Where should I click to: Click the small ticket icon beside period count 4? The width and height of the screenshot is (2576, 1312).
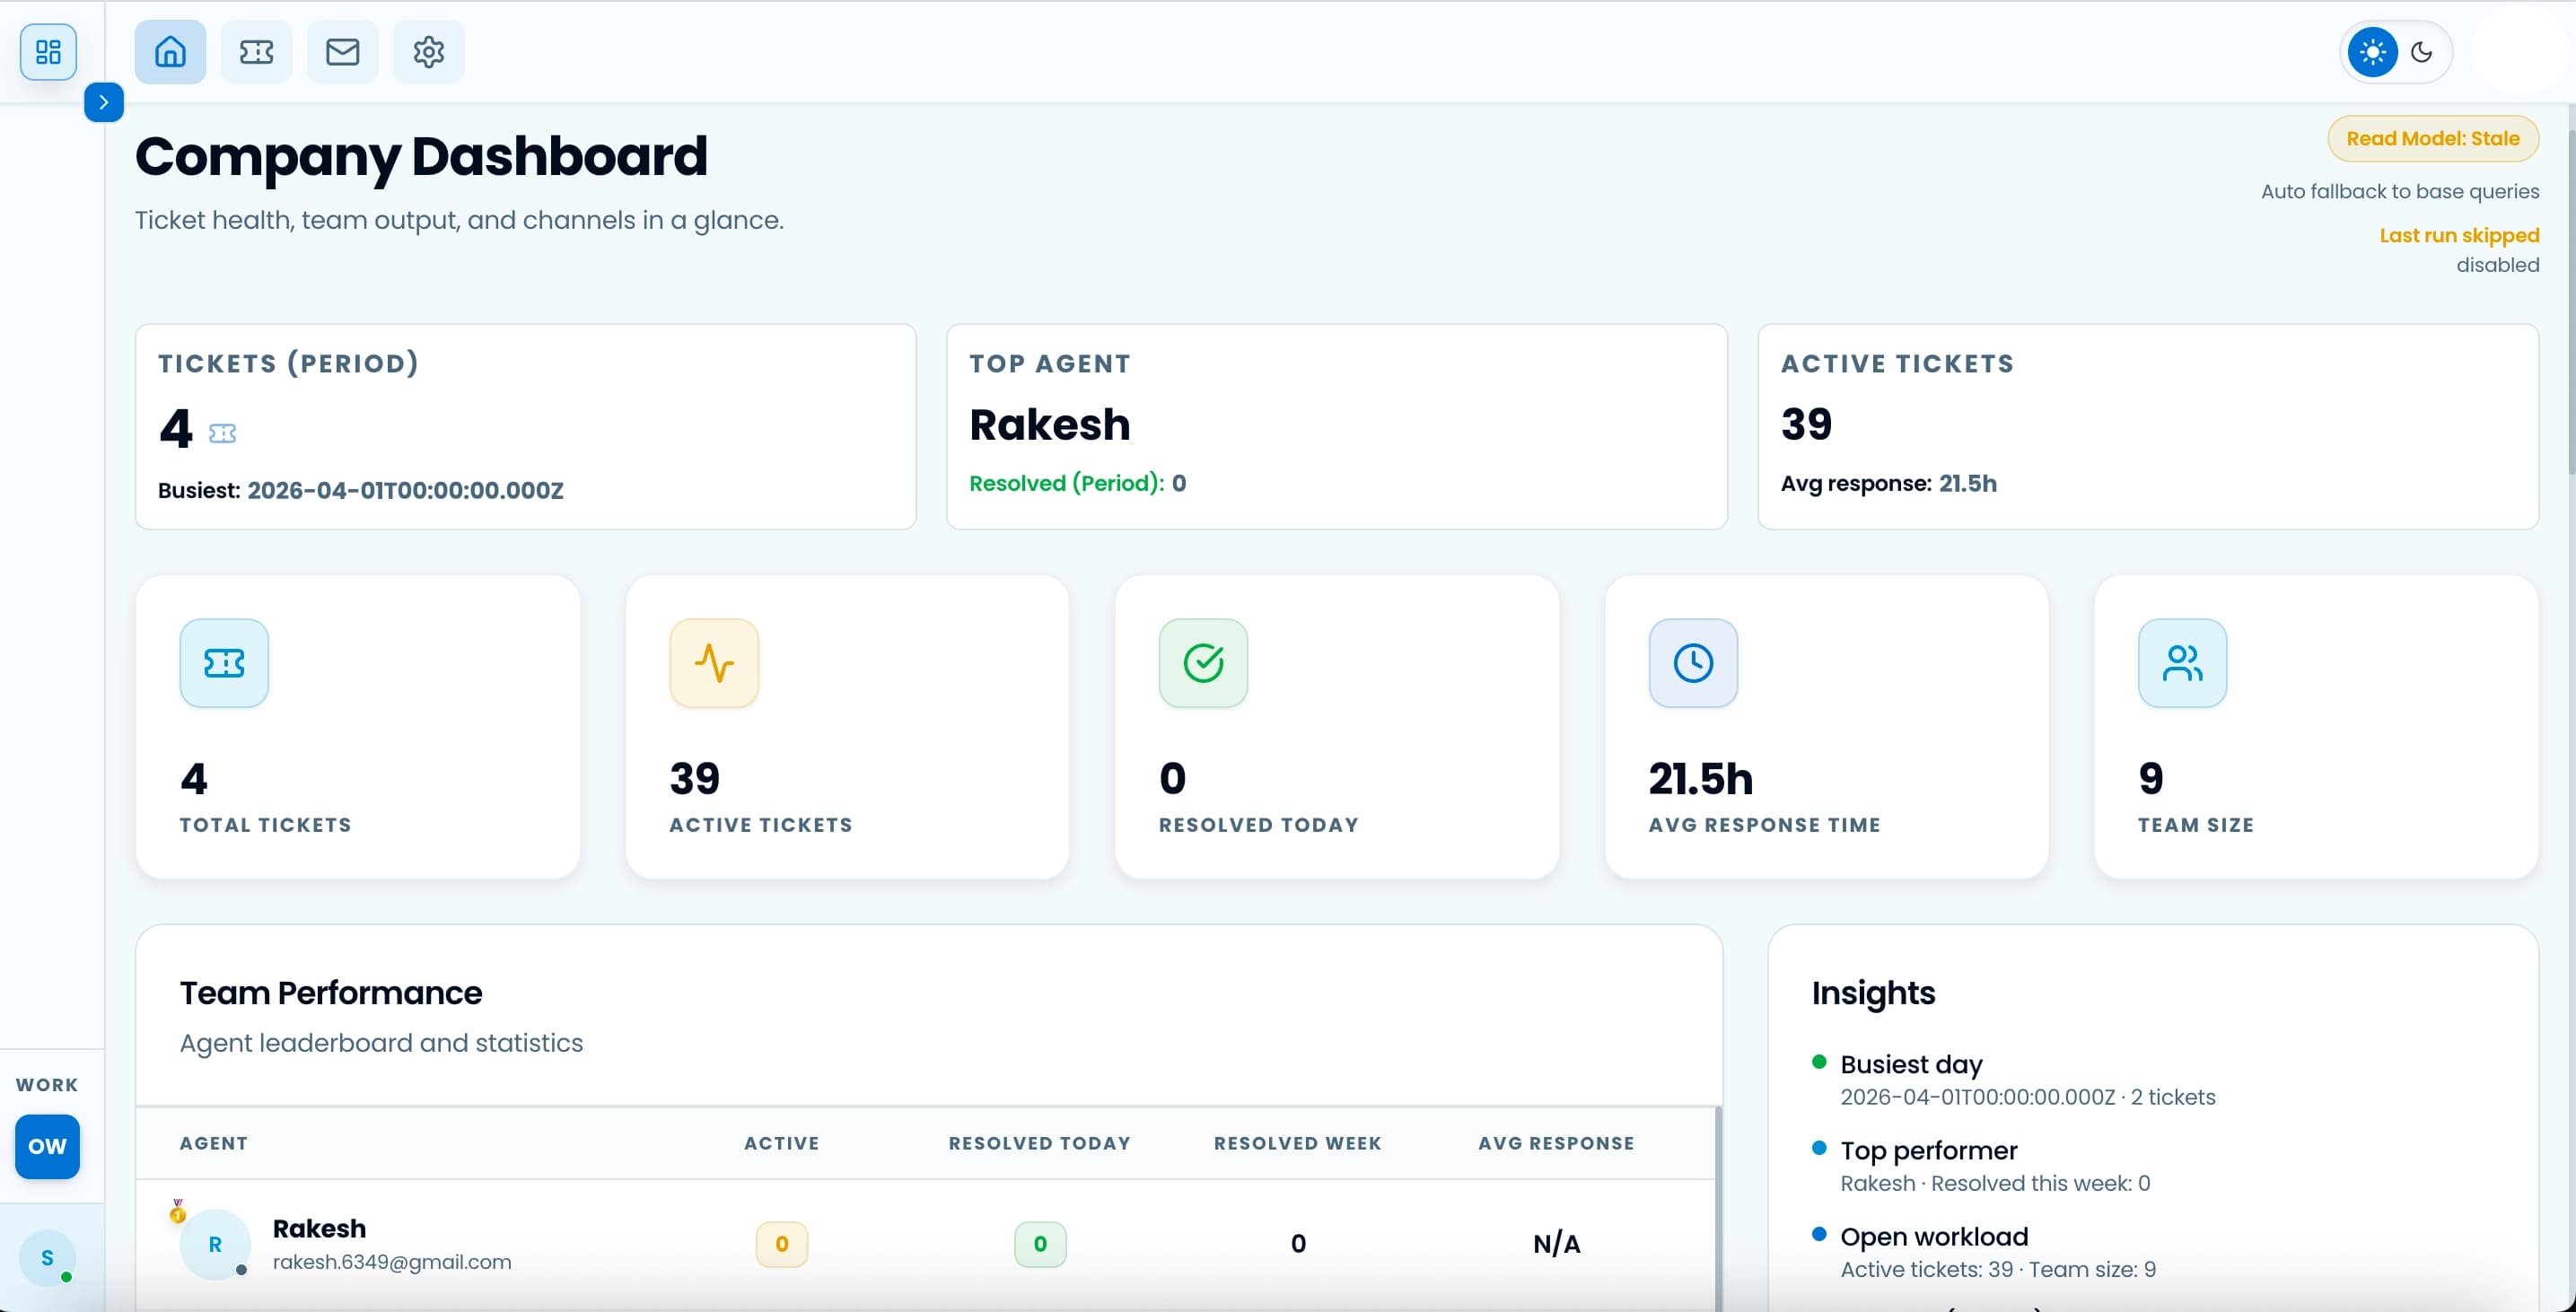[x=222, y=433]
